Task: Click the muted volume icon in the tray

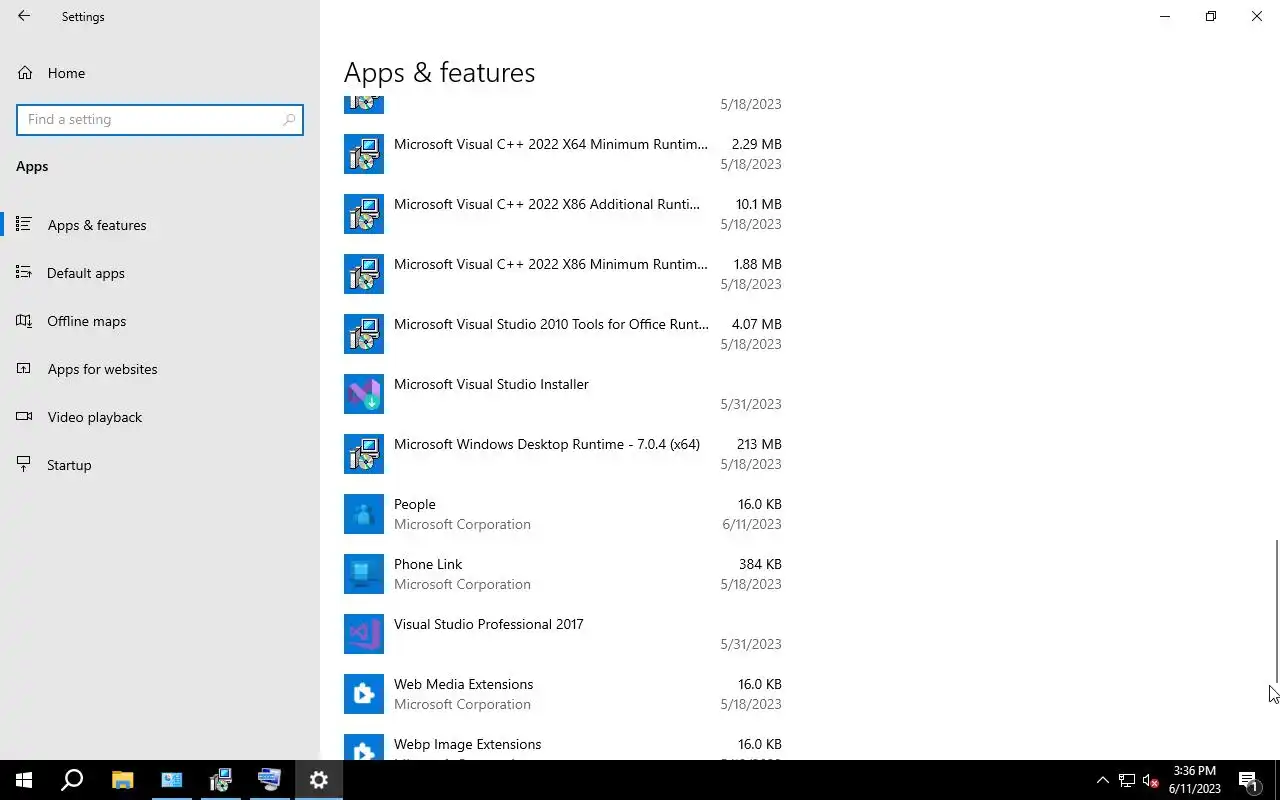Action: pyautogui.click(x=1151, y=780)
